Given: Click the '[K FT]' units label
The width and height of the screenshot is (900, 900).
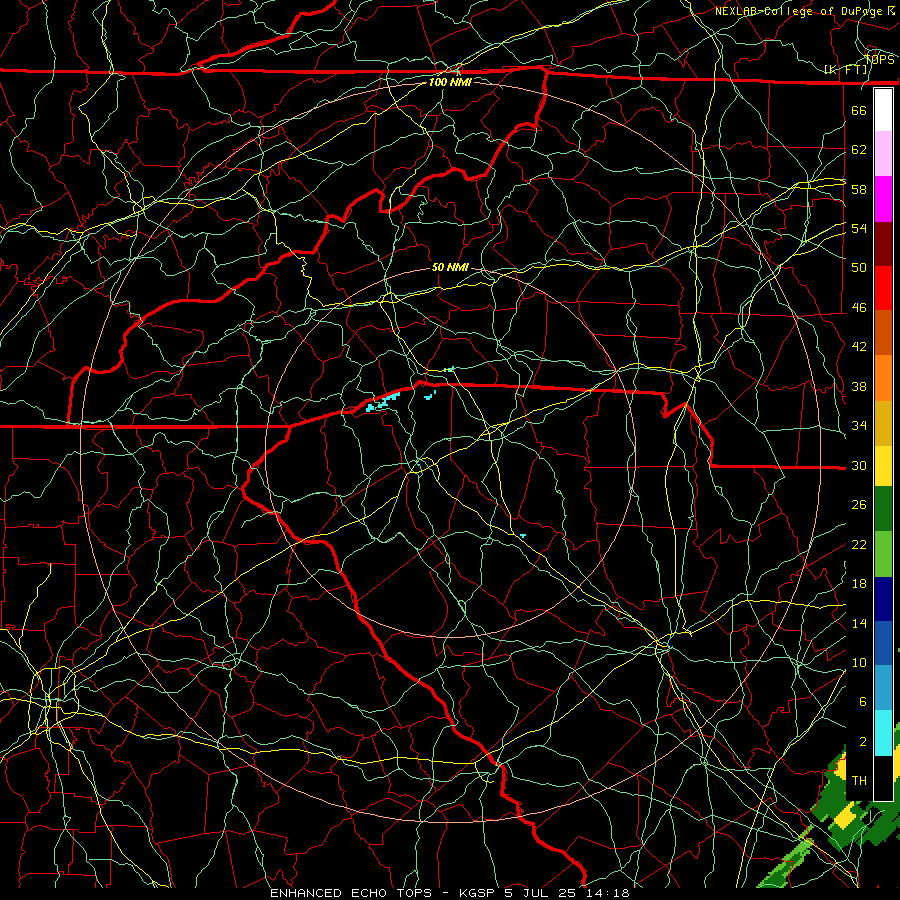Looking at the screenshot, I should tap(846, 70).
